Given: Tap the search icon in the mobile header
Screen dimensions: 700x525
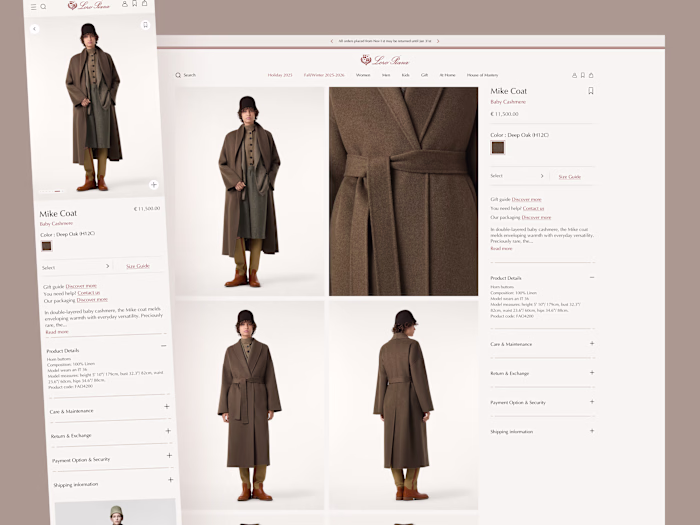Looking at the screenshot, I should click(43, 7).
